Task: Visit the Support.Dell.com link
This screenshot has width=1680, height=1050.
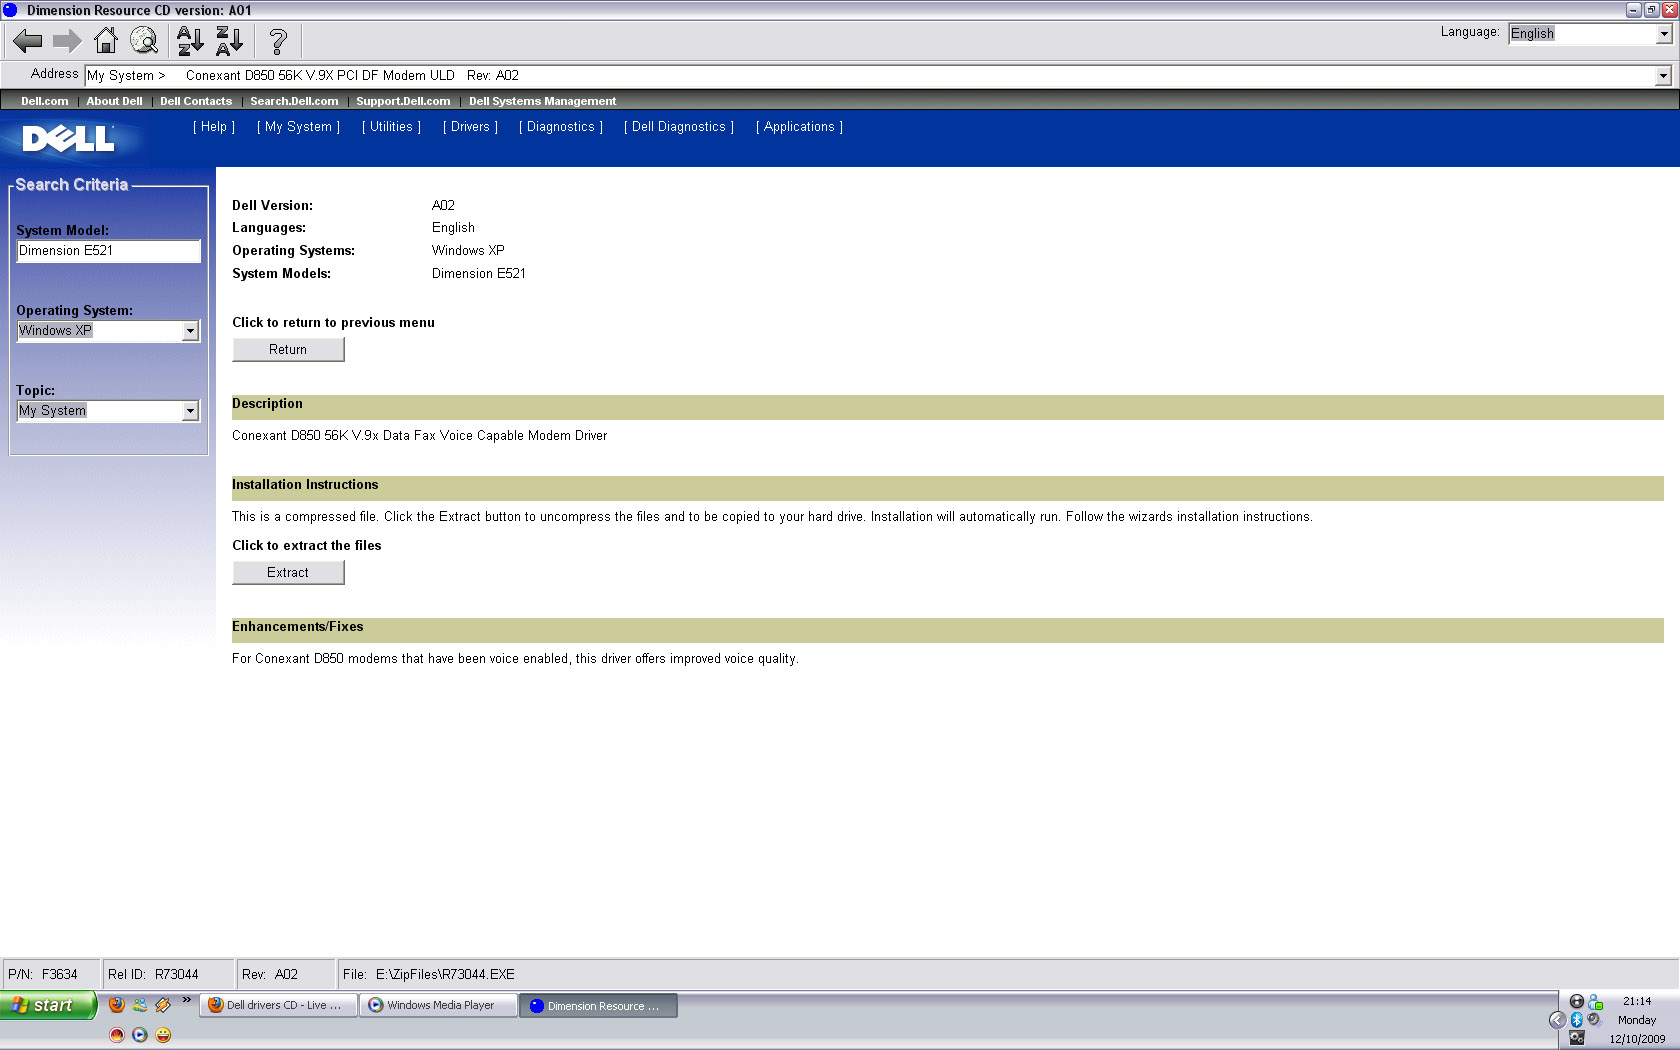Action: (x=403, y=101)
